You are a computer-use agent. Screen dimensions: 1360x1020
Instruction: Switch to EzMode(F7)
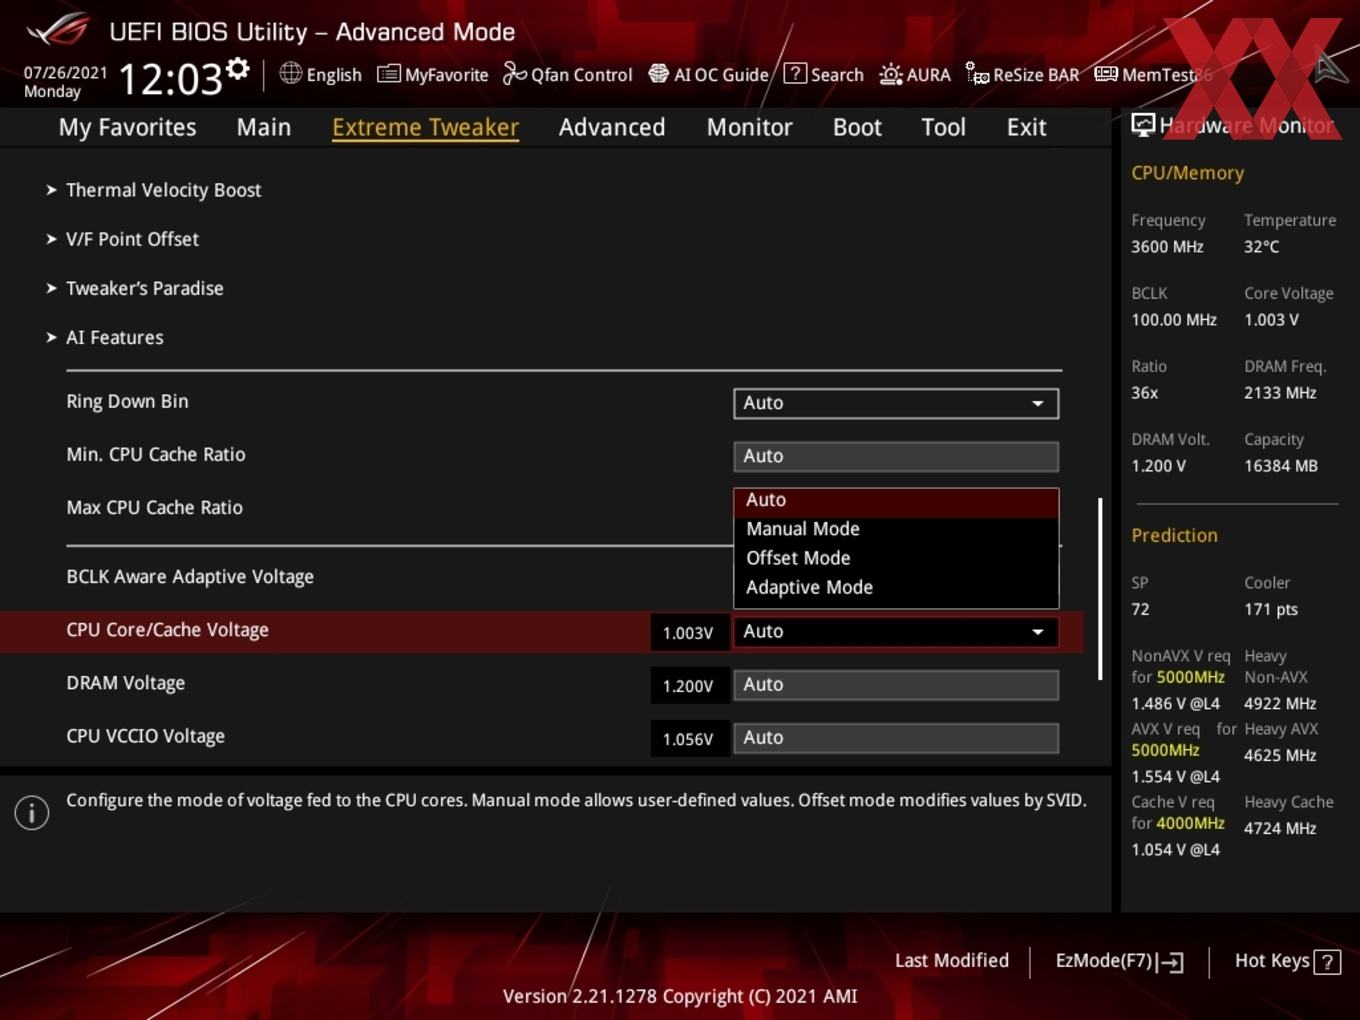coord(1120,961)
